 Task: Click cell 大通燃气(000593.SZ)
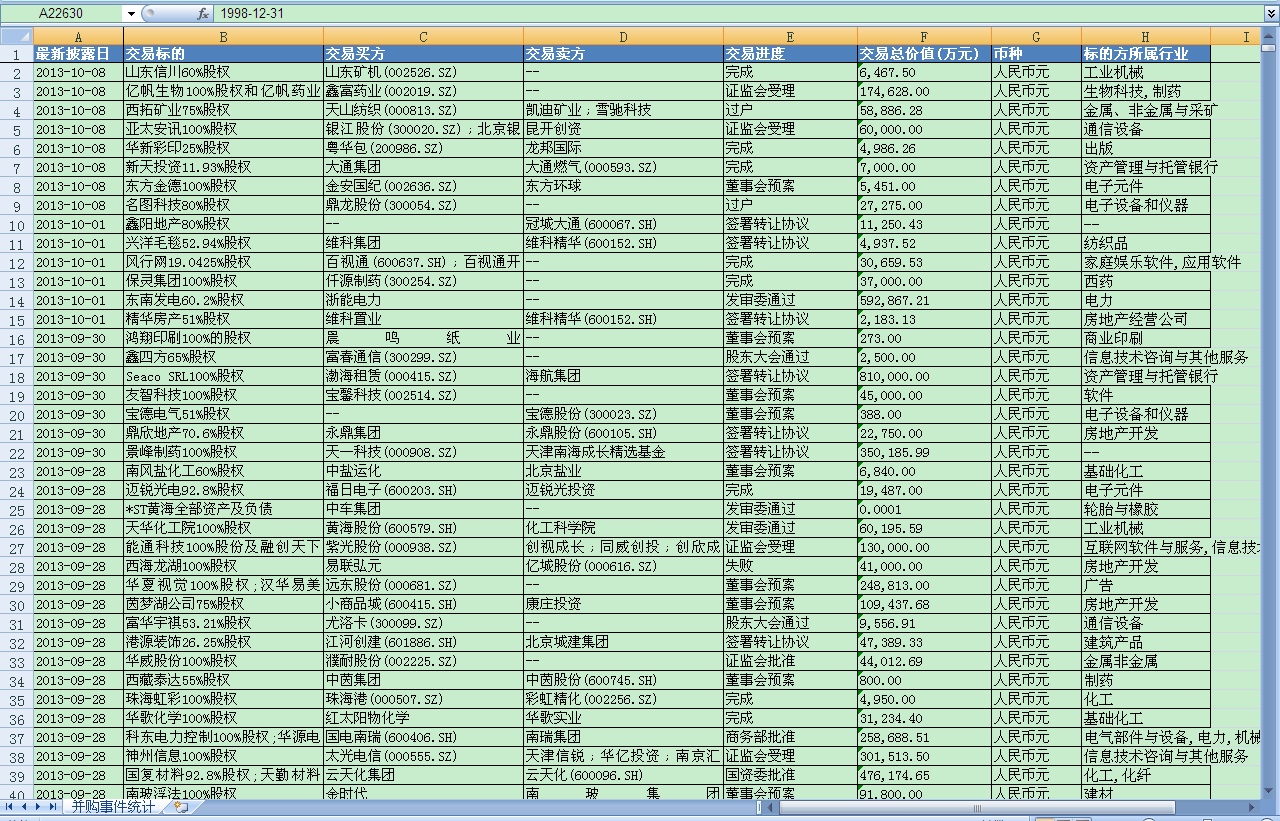[x=623, y=168]
